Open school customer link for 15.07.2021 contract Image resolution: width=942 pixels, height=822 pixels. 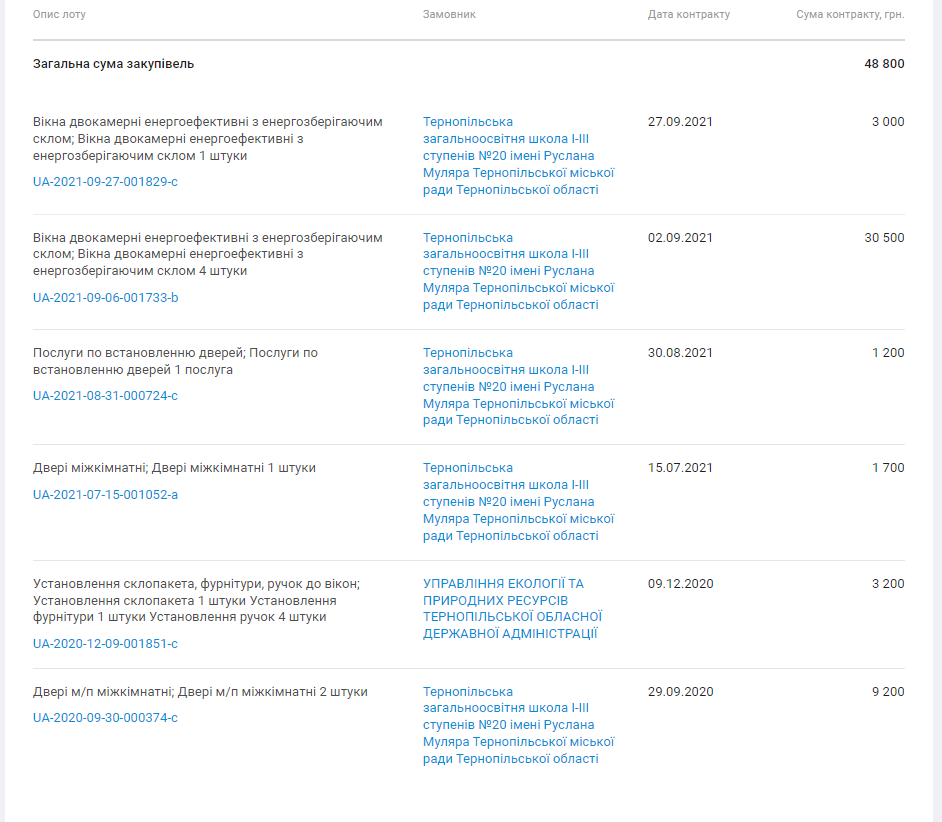coord(518,502)
